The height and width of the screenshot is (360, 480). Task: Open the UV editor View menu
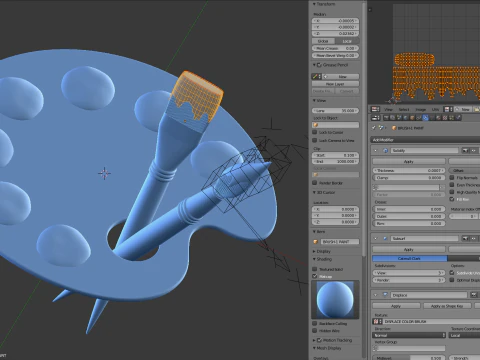pos(388,109)
